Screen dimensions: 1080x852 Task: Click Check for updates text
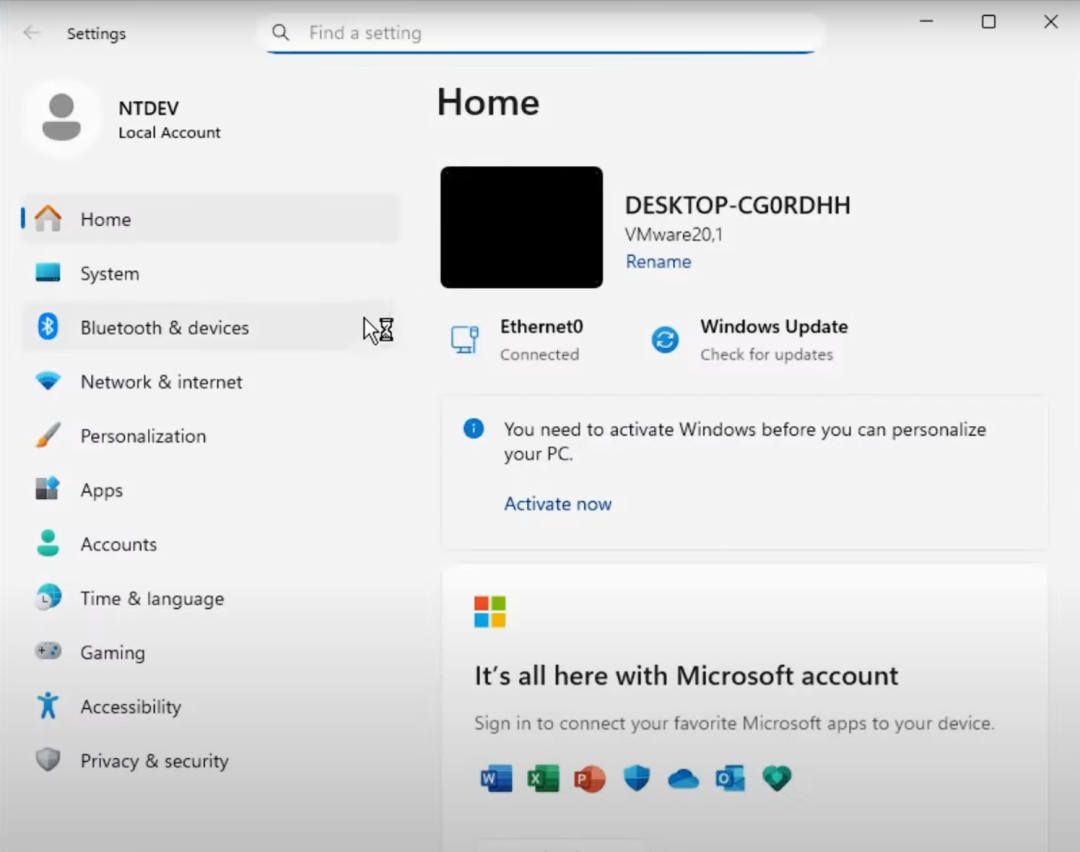coord(766,355)
